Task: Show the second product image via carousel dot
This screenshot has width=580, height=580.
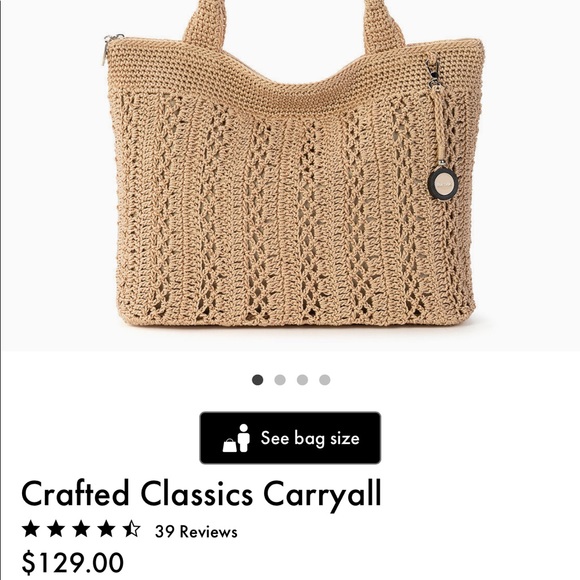Action: 280,380
